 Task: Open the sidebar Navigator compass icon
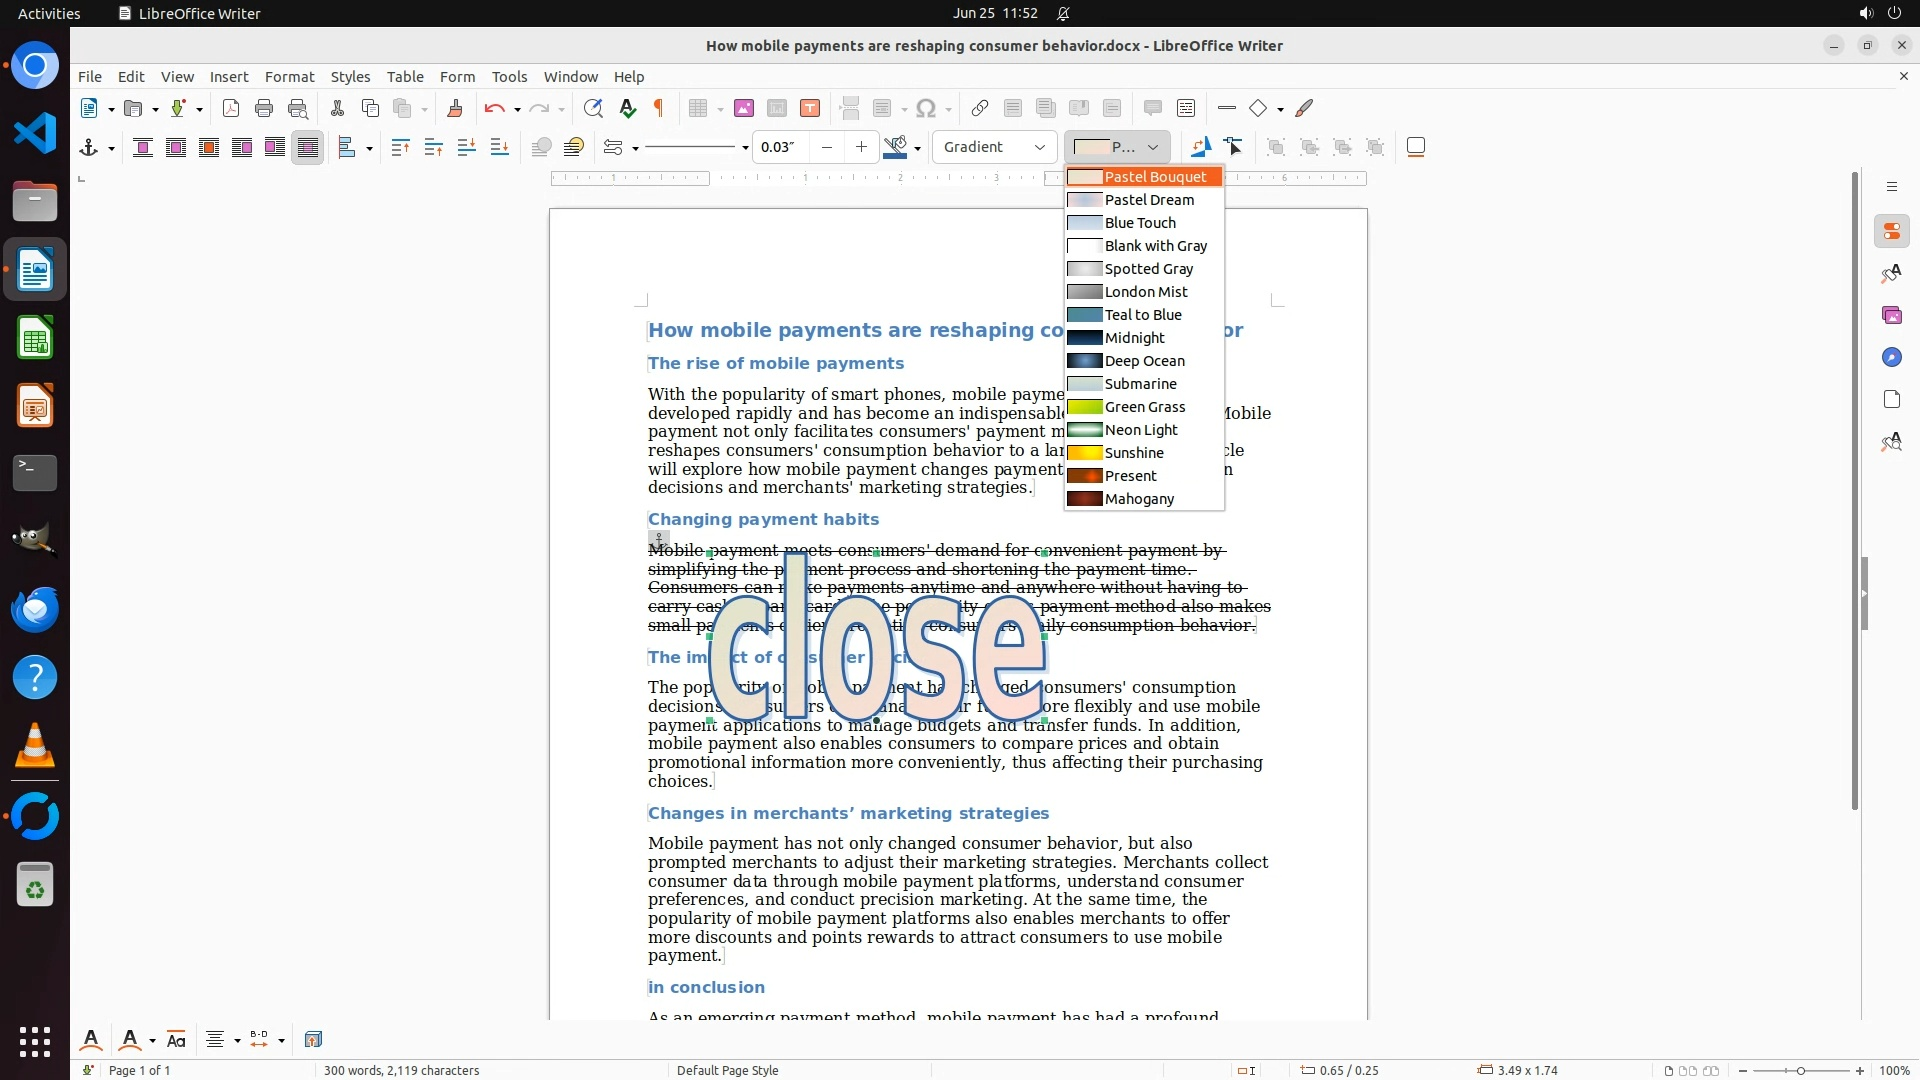[1891, 357]
